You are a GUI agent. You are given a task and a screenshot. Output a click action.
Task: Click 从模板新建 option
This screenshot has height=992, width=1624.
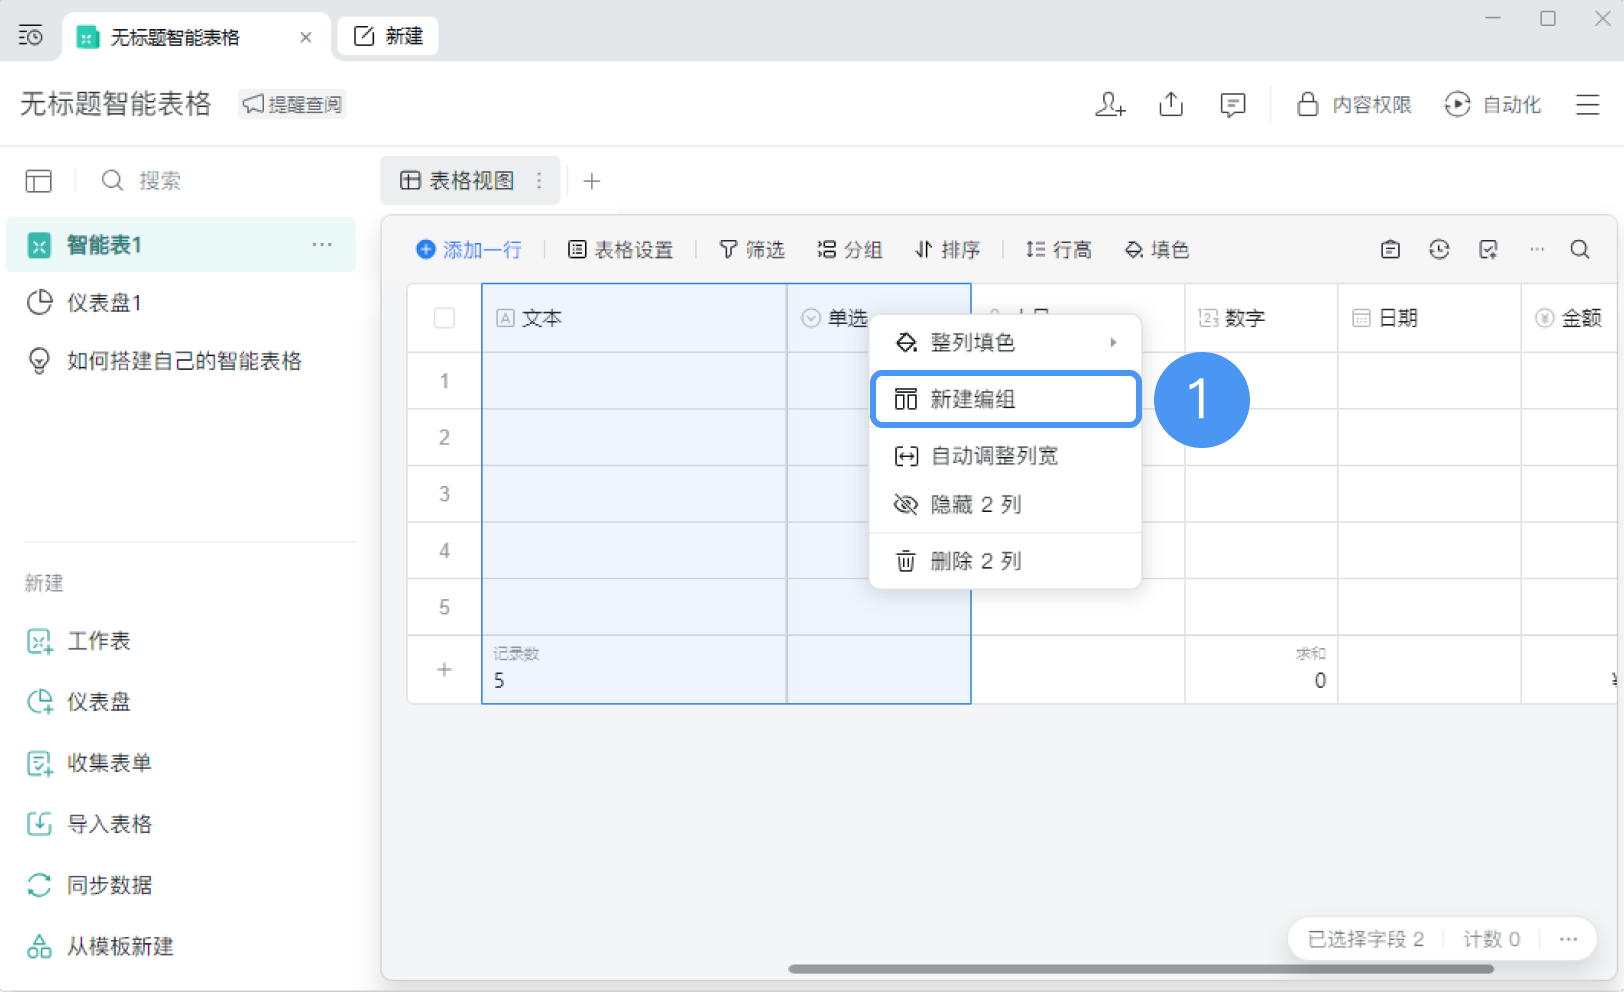[100, 946]
